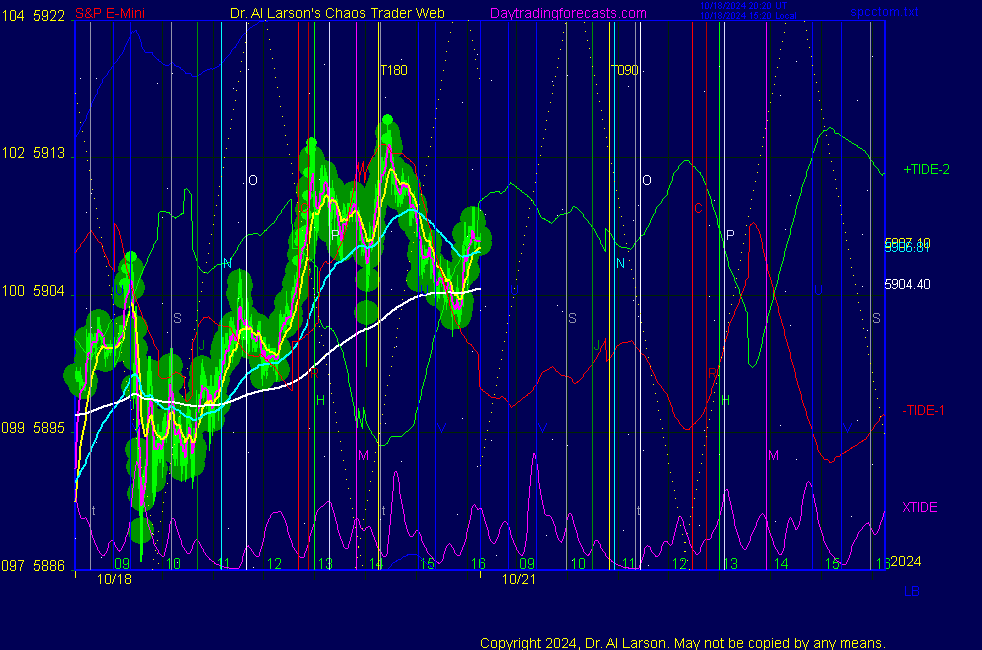Click the 5904 price level label
Image resolution: width=982 pixels, height=650 pixels.
coord(49,292)
